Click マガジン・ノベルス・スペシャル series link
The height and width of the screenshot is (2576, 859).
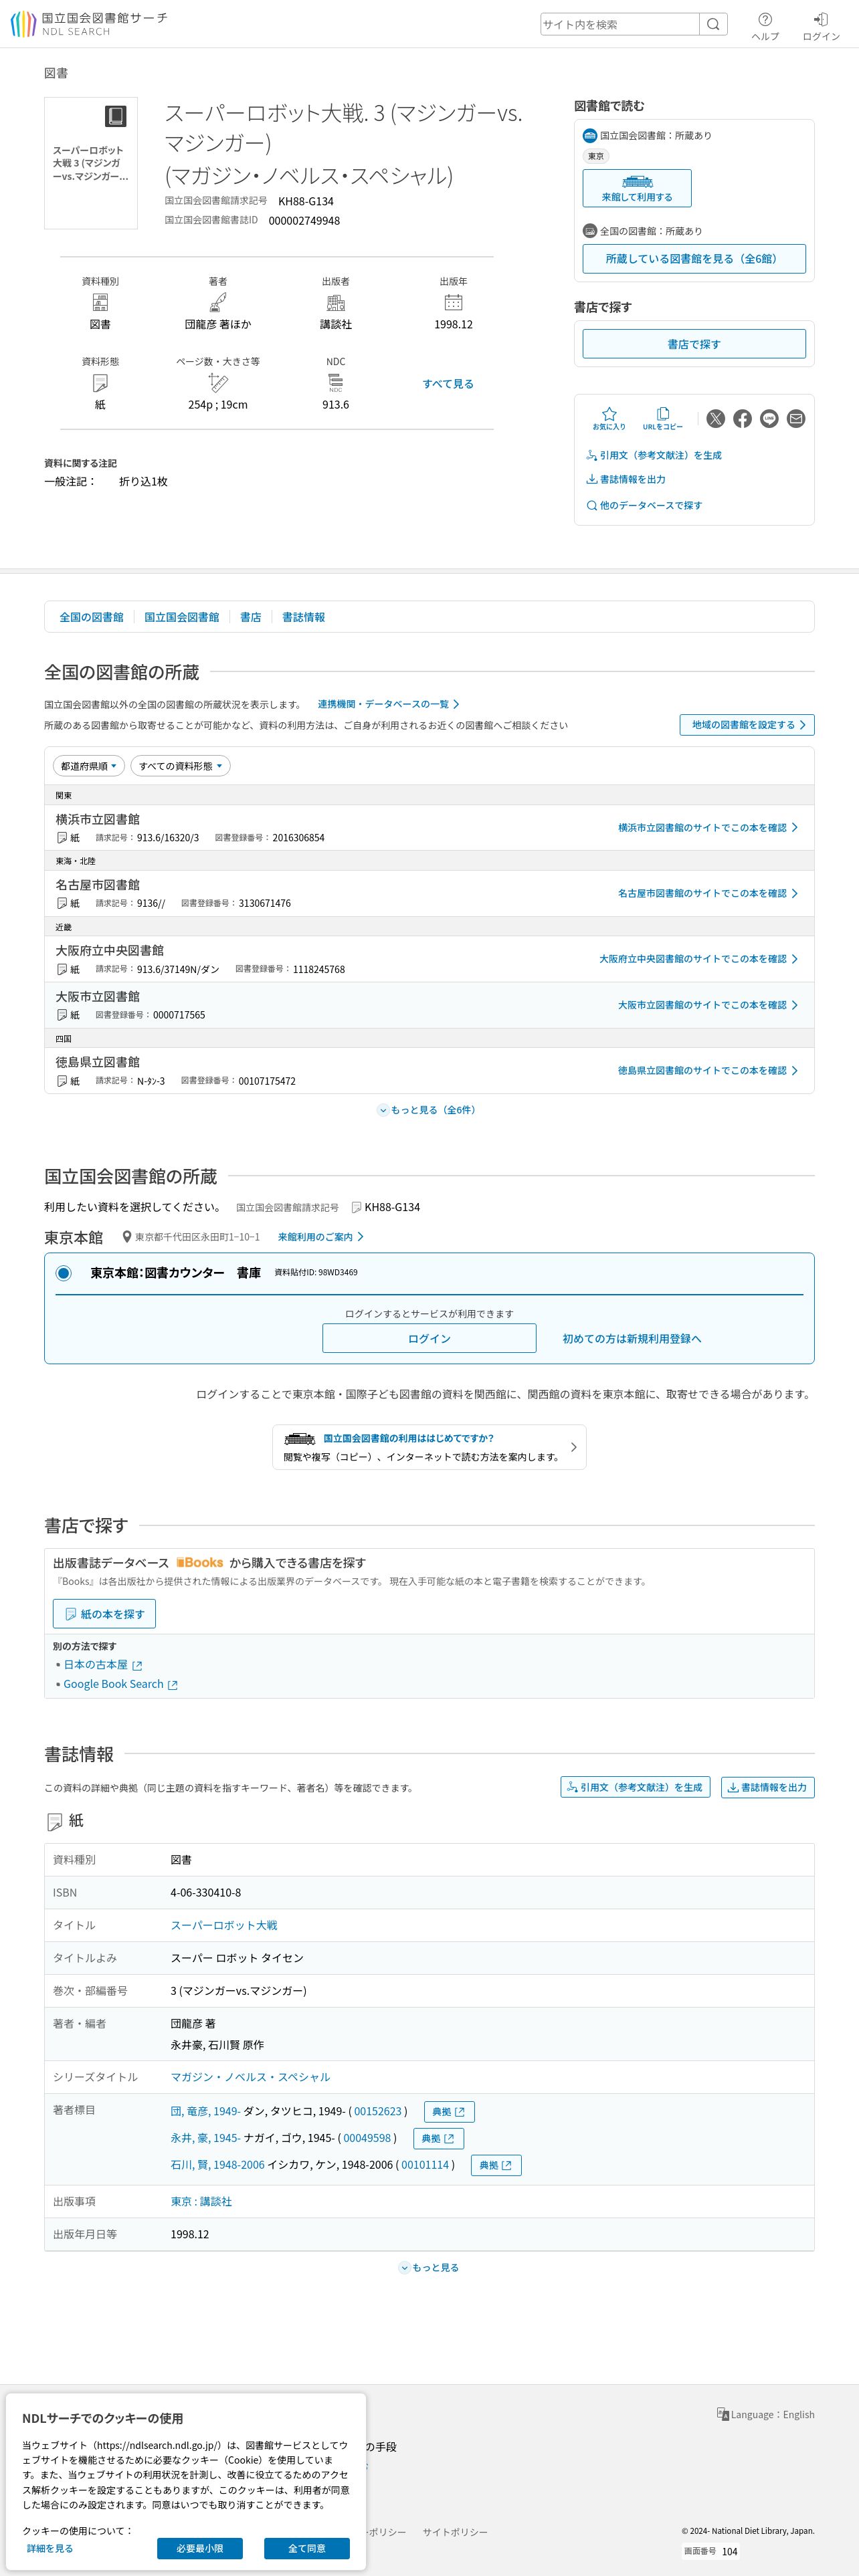[x=250, y=2077]
